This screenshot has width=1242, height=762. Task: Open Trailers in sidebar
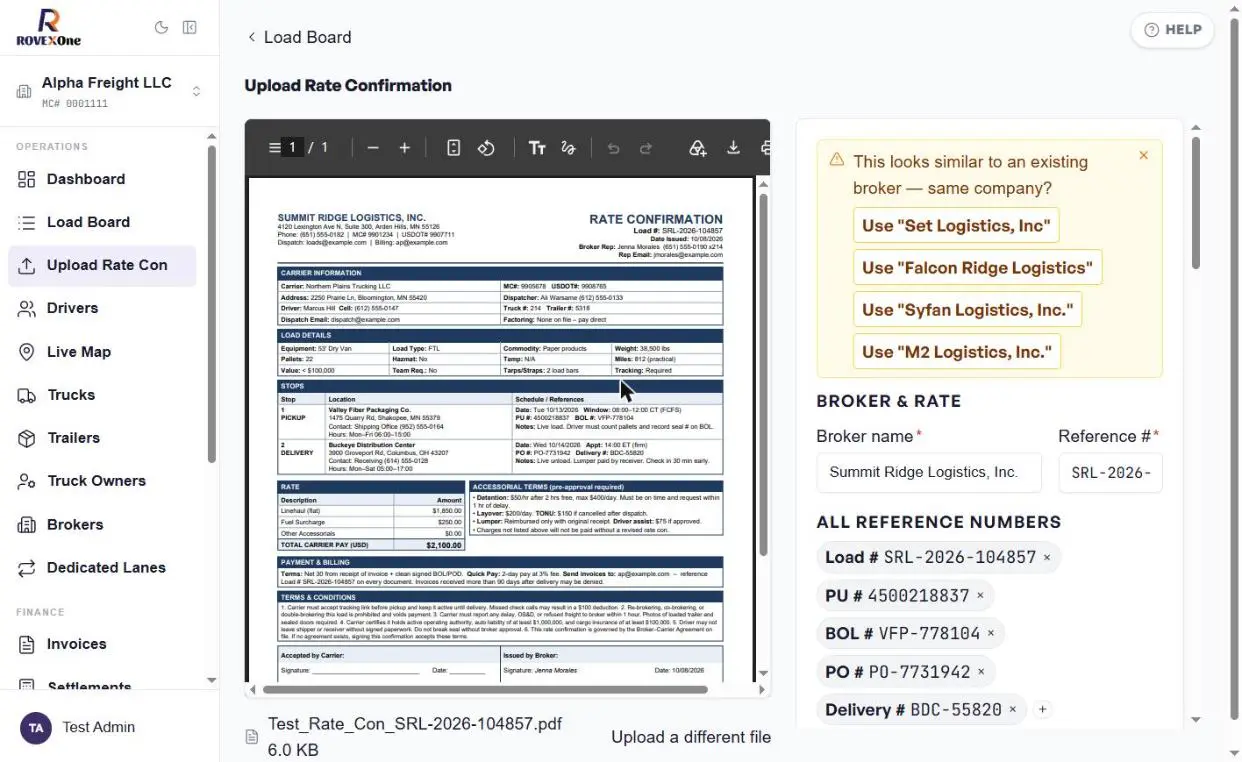click(102, 438)
